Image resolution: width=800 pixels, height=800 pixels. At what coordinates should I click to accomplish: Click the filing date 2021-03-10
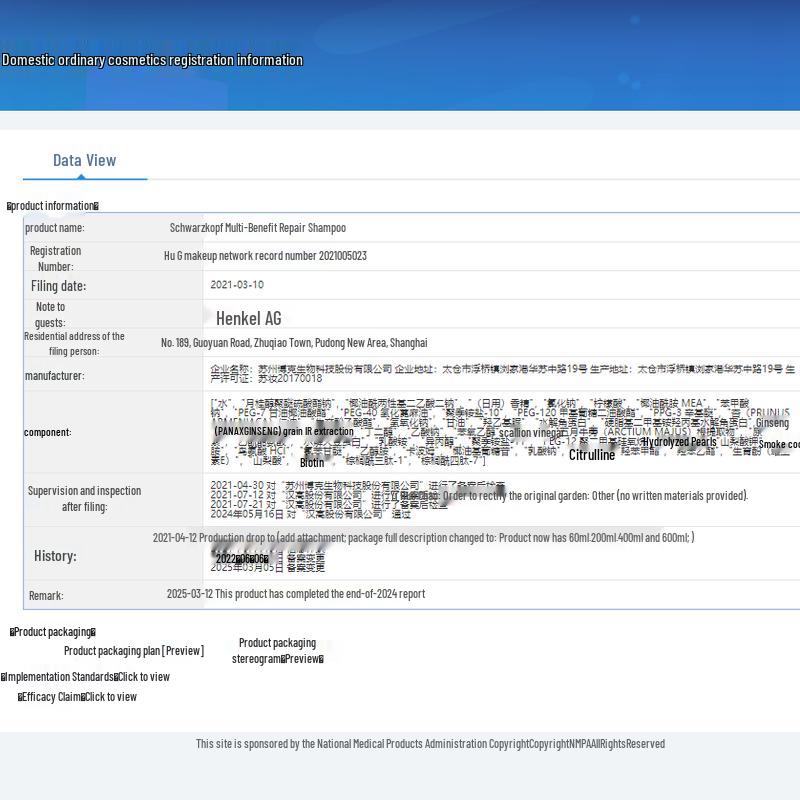coord(237,285)
